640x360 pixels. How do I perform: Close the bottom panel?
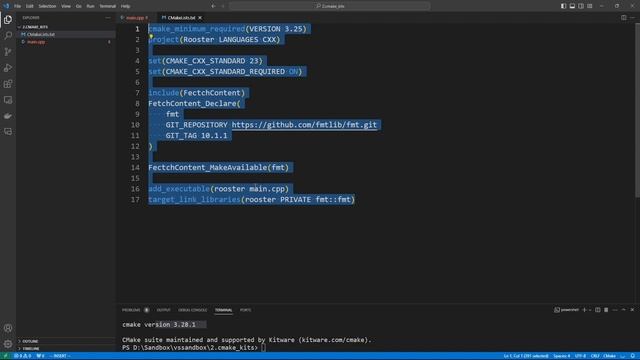632,310
